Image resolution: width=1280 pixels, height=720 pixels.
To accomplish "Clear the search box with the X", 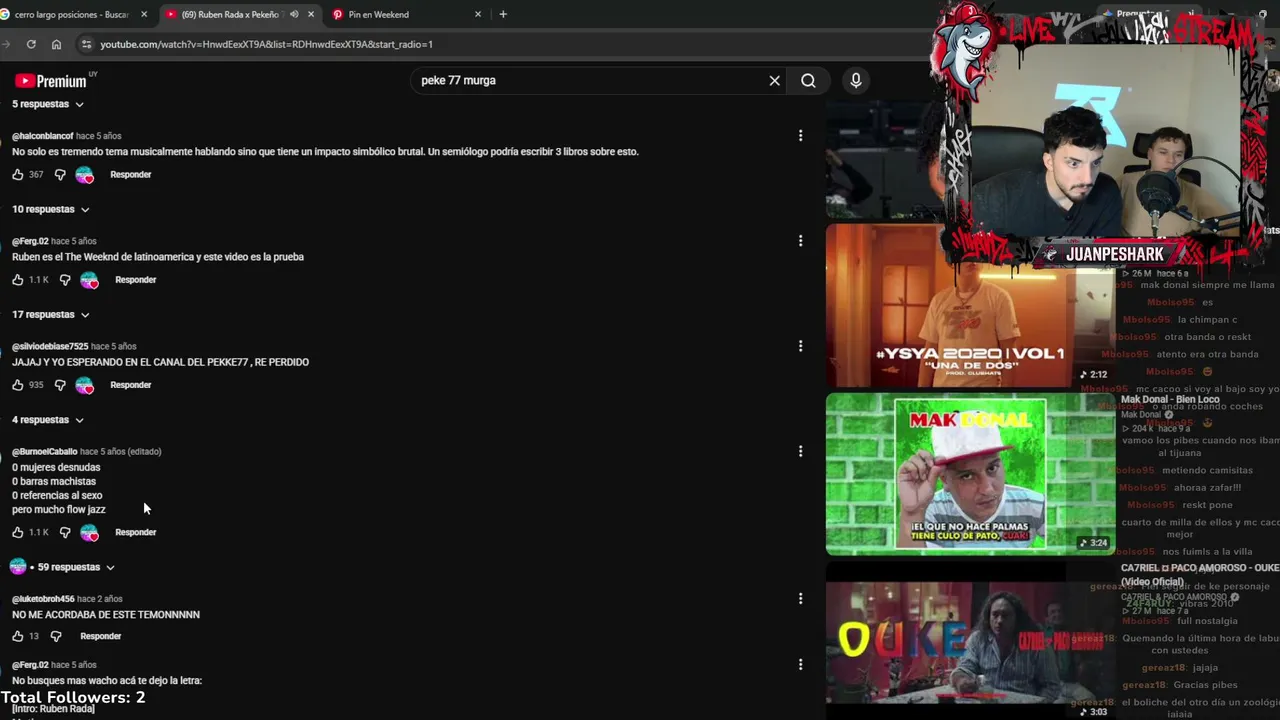I will point(774,81).
